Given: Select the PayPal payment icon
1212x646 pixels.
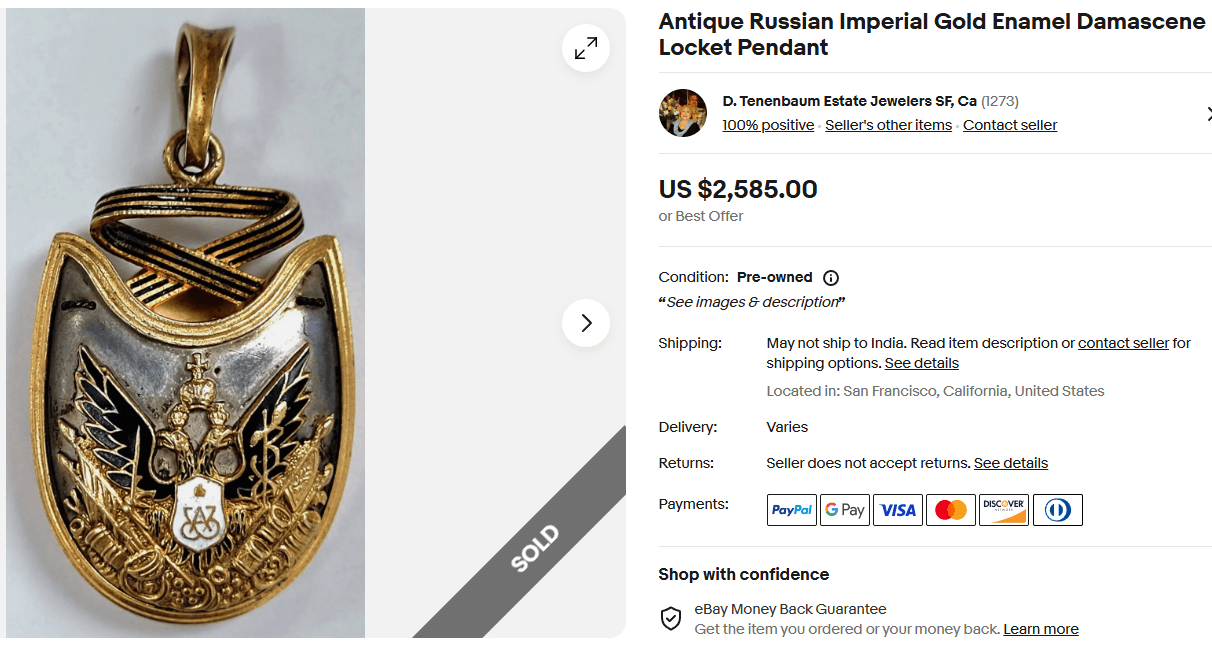Looking at the screenshot, I should [791, 509].
